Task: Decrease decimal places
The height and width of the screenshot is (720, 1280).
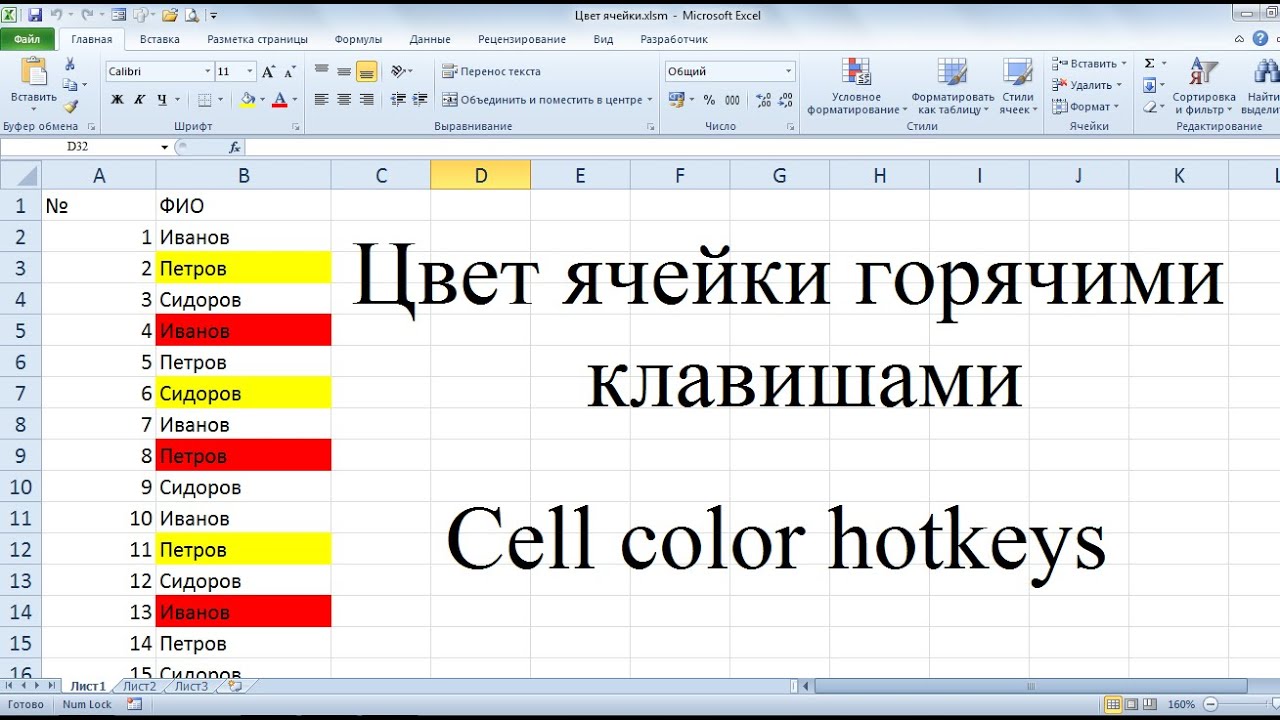Action: point(786,100)
